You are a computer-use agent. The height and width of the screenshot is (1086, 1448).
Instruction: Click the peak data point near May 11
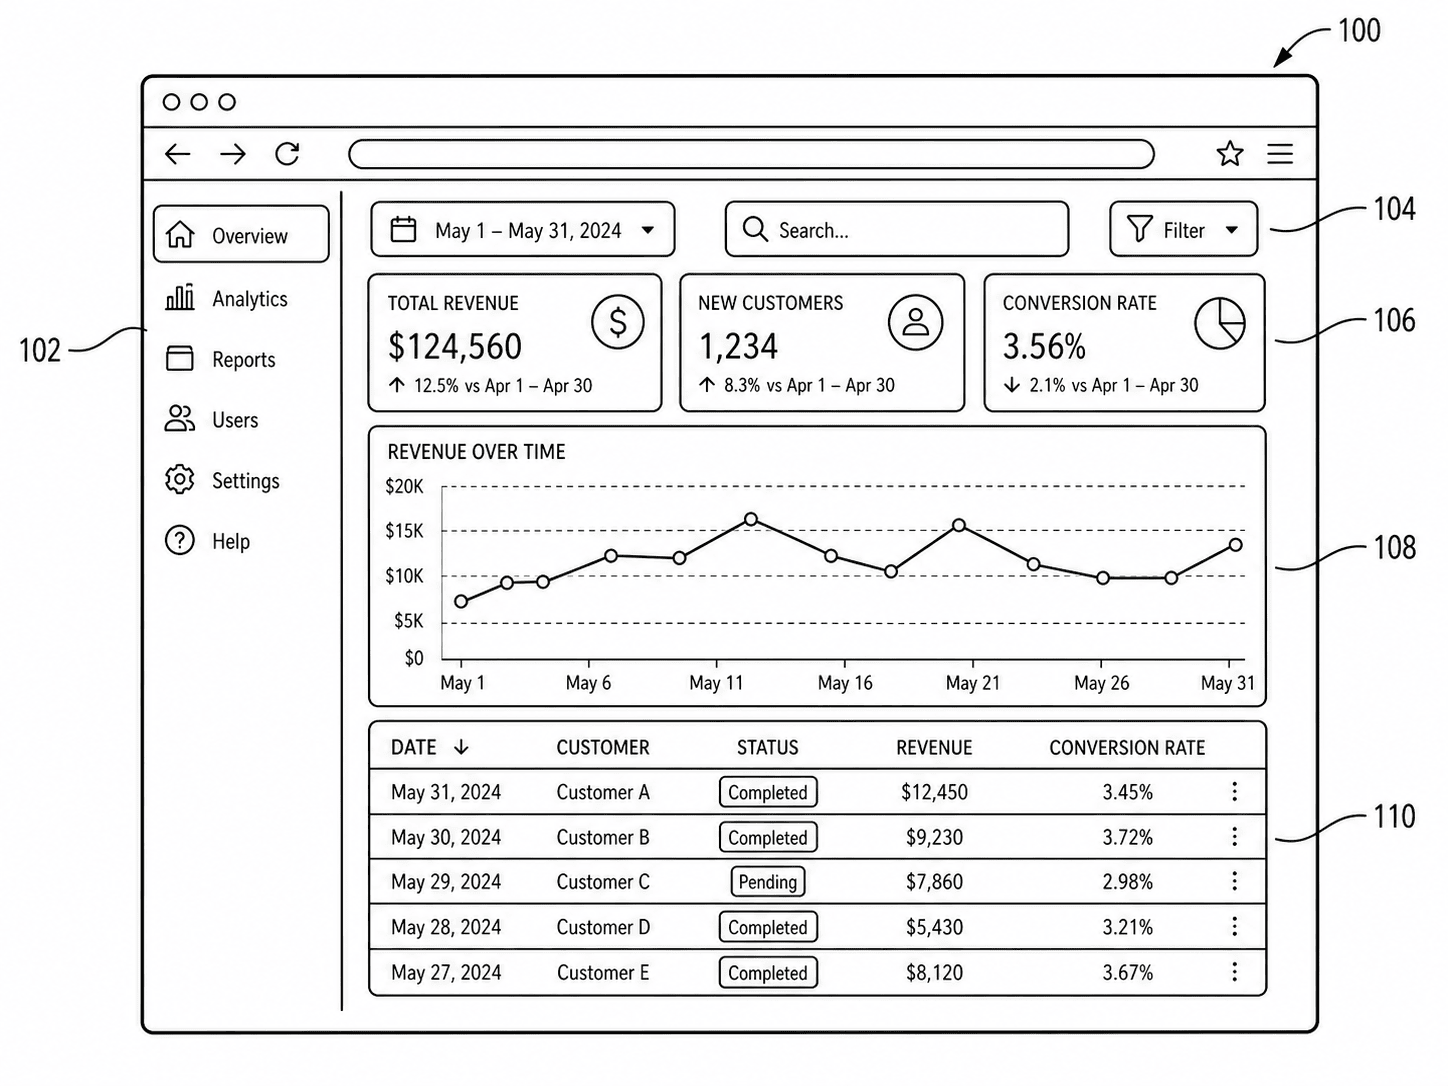751,519
